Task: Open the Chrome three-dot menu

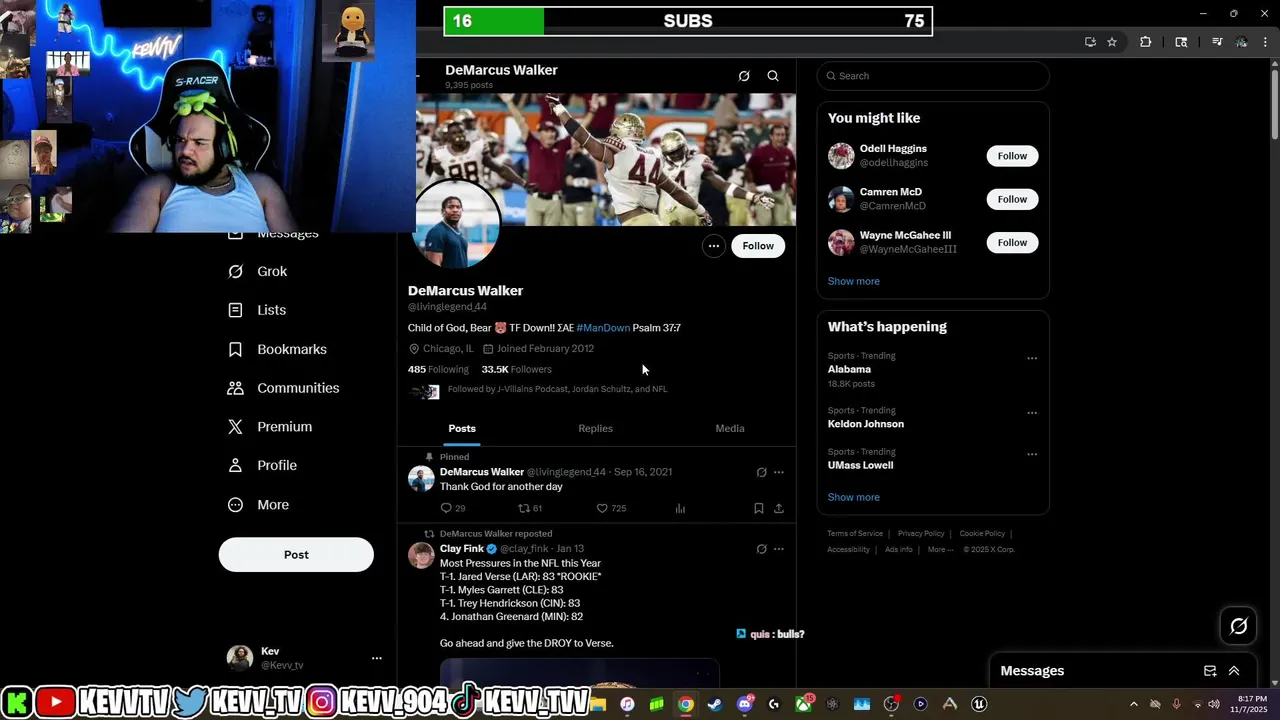Action: click(x=1266, y=42)
